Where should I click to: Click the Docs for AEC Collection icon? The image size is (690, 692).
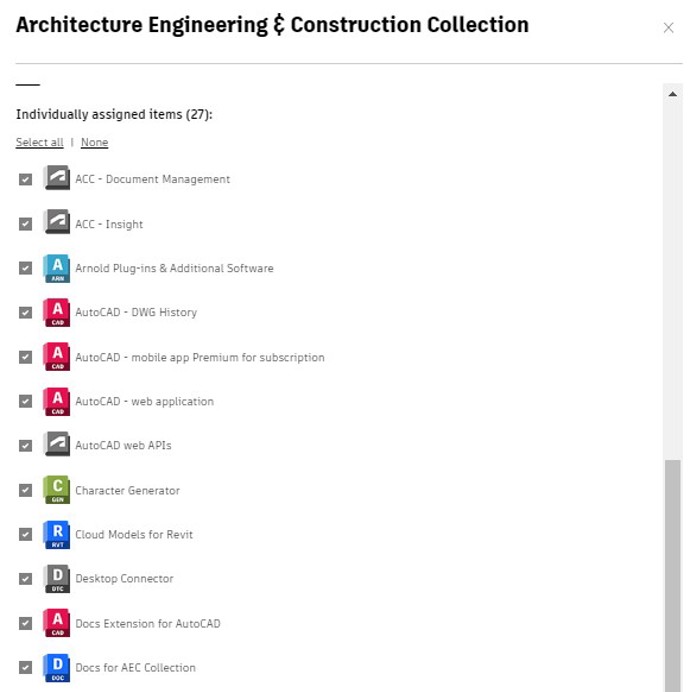tap(57, 668)
